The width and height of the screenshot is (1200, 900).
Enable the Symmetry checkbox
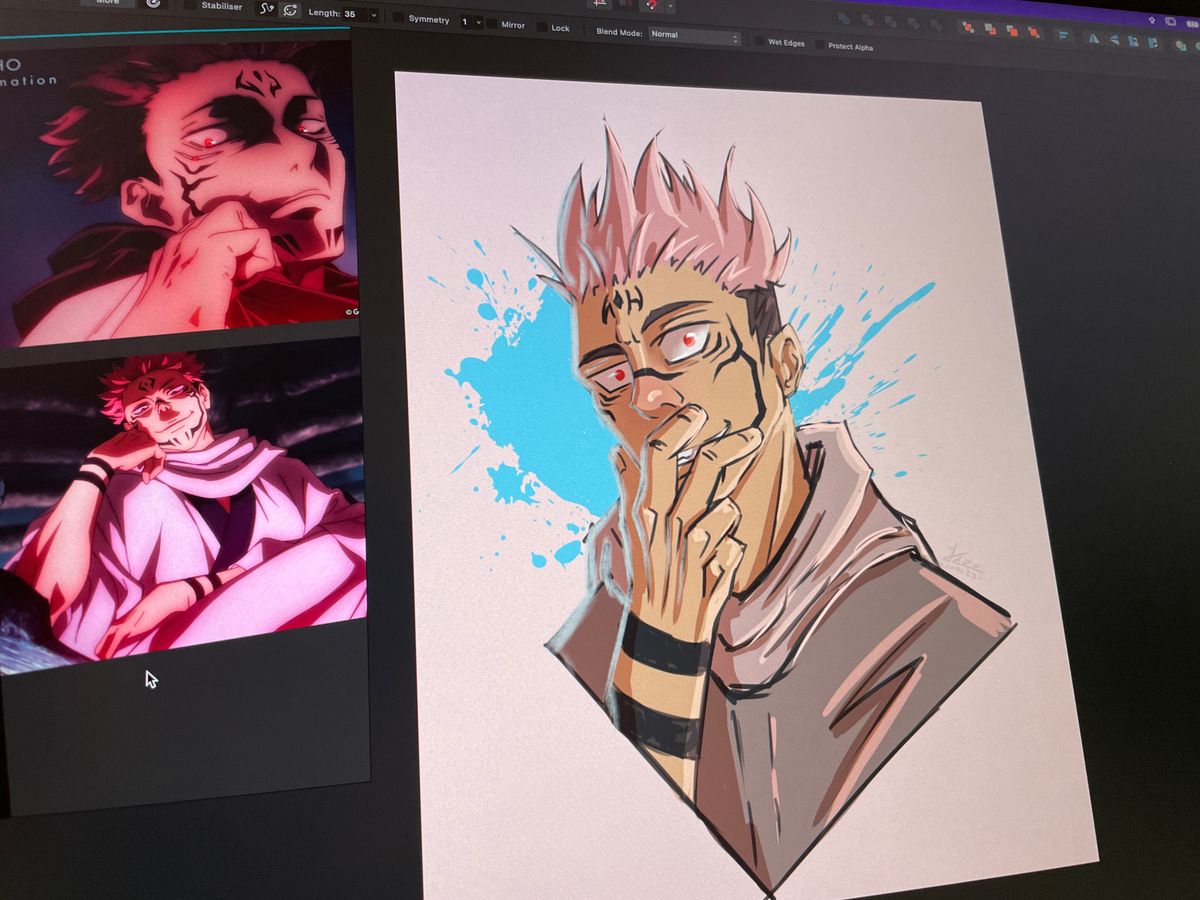coord(399,18)
